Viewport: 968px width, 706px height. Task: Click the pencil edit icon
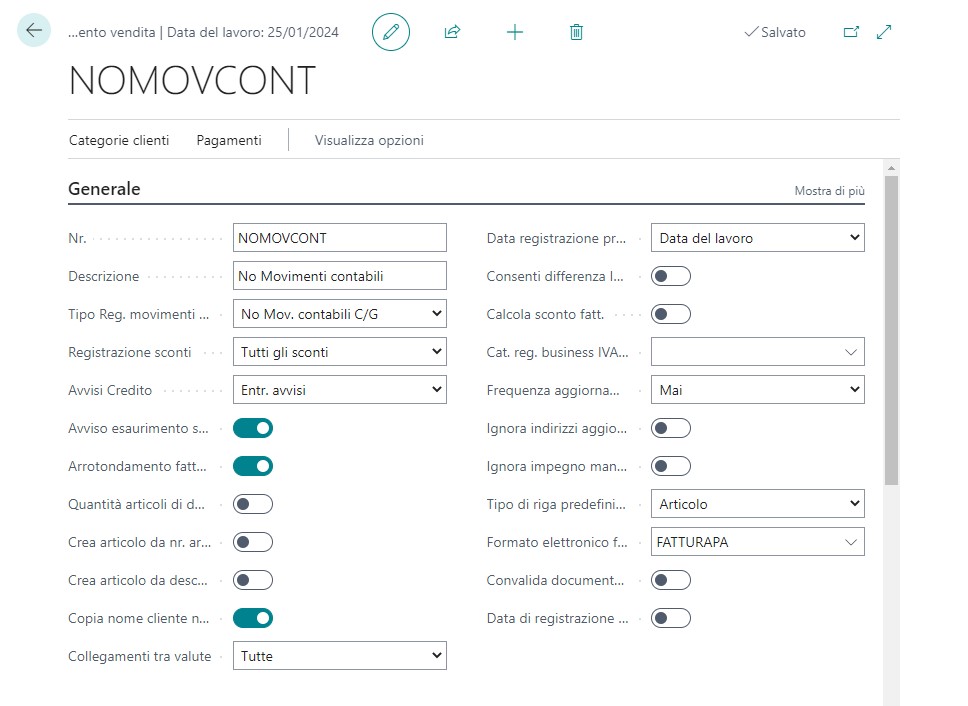pos(391,32)
